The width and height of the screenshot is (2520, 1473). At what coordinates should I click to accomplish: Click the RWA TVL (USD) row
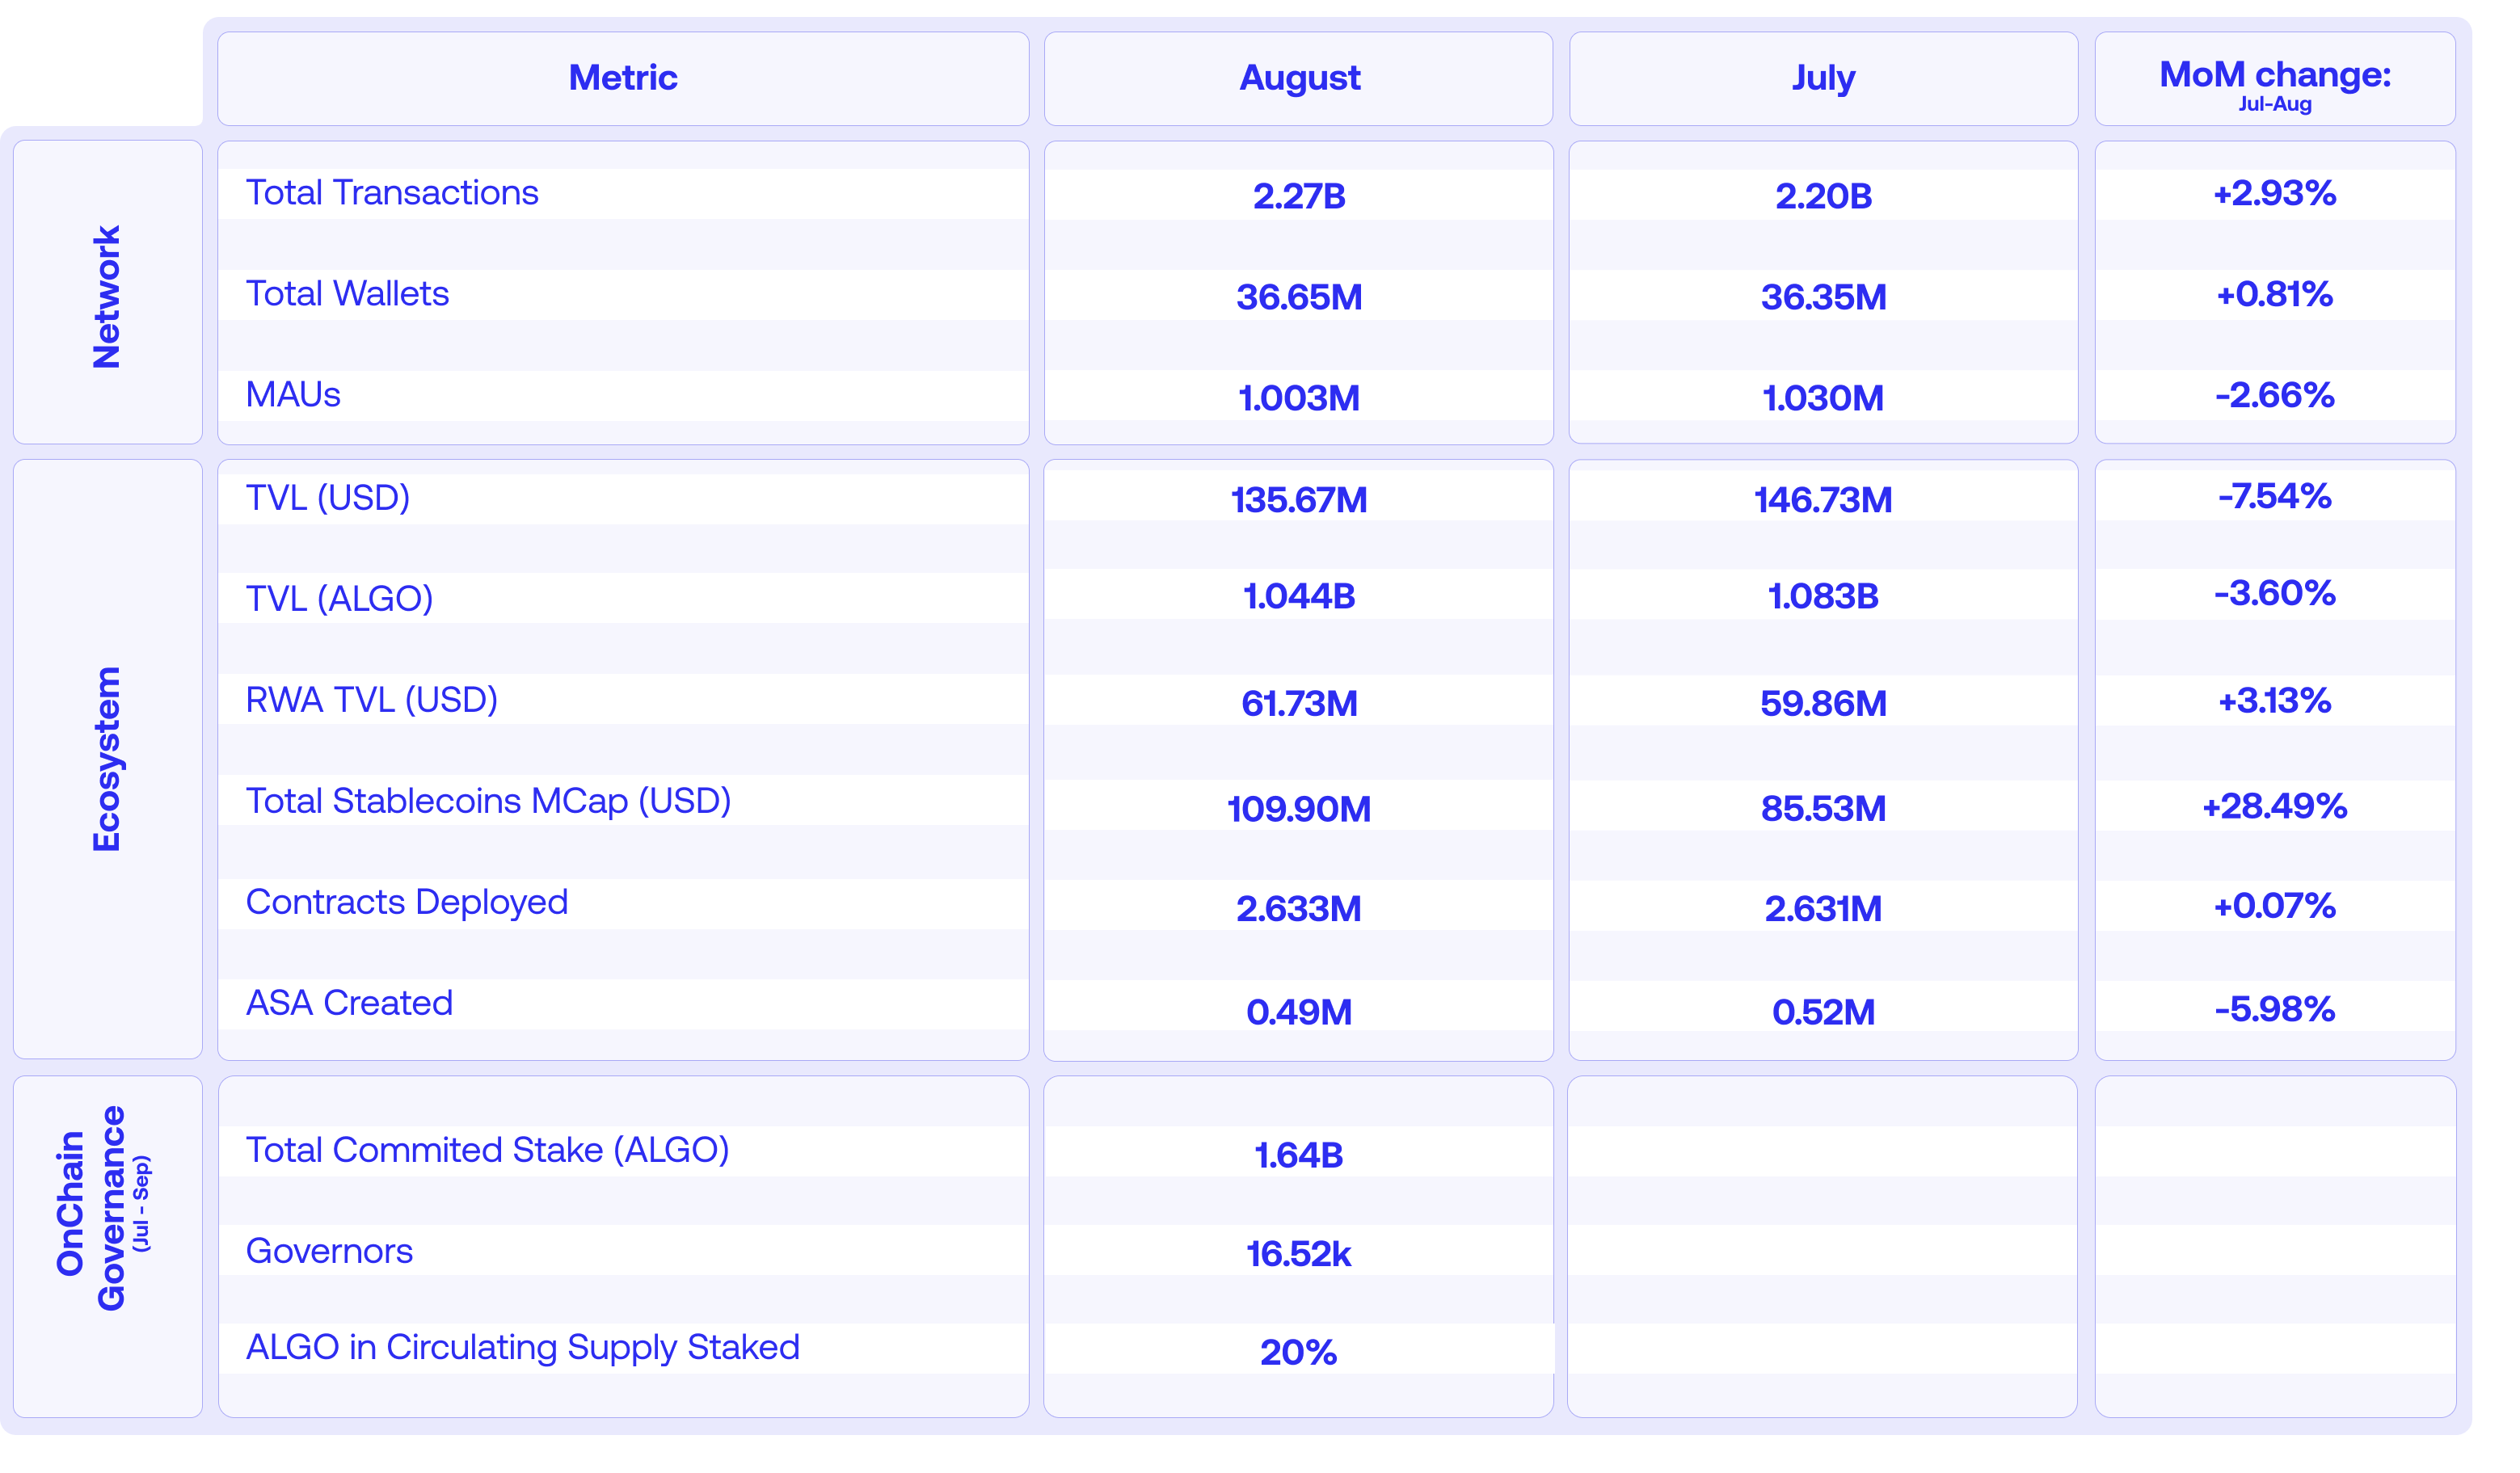click(370, 700)
